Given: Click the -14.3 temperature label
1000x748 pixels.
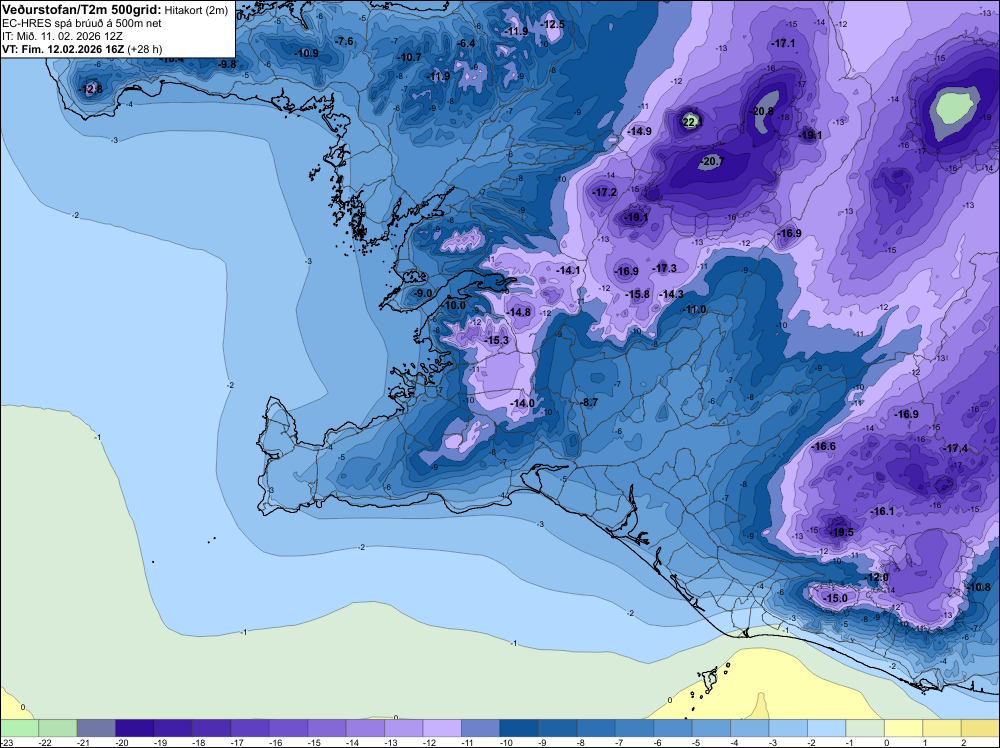Looking at the screenshot, I should [x=671, y=294].
